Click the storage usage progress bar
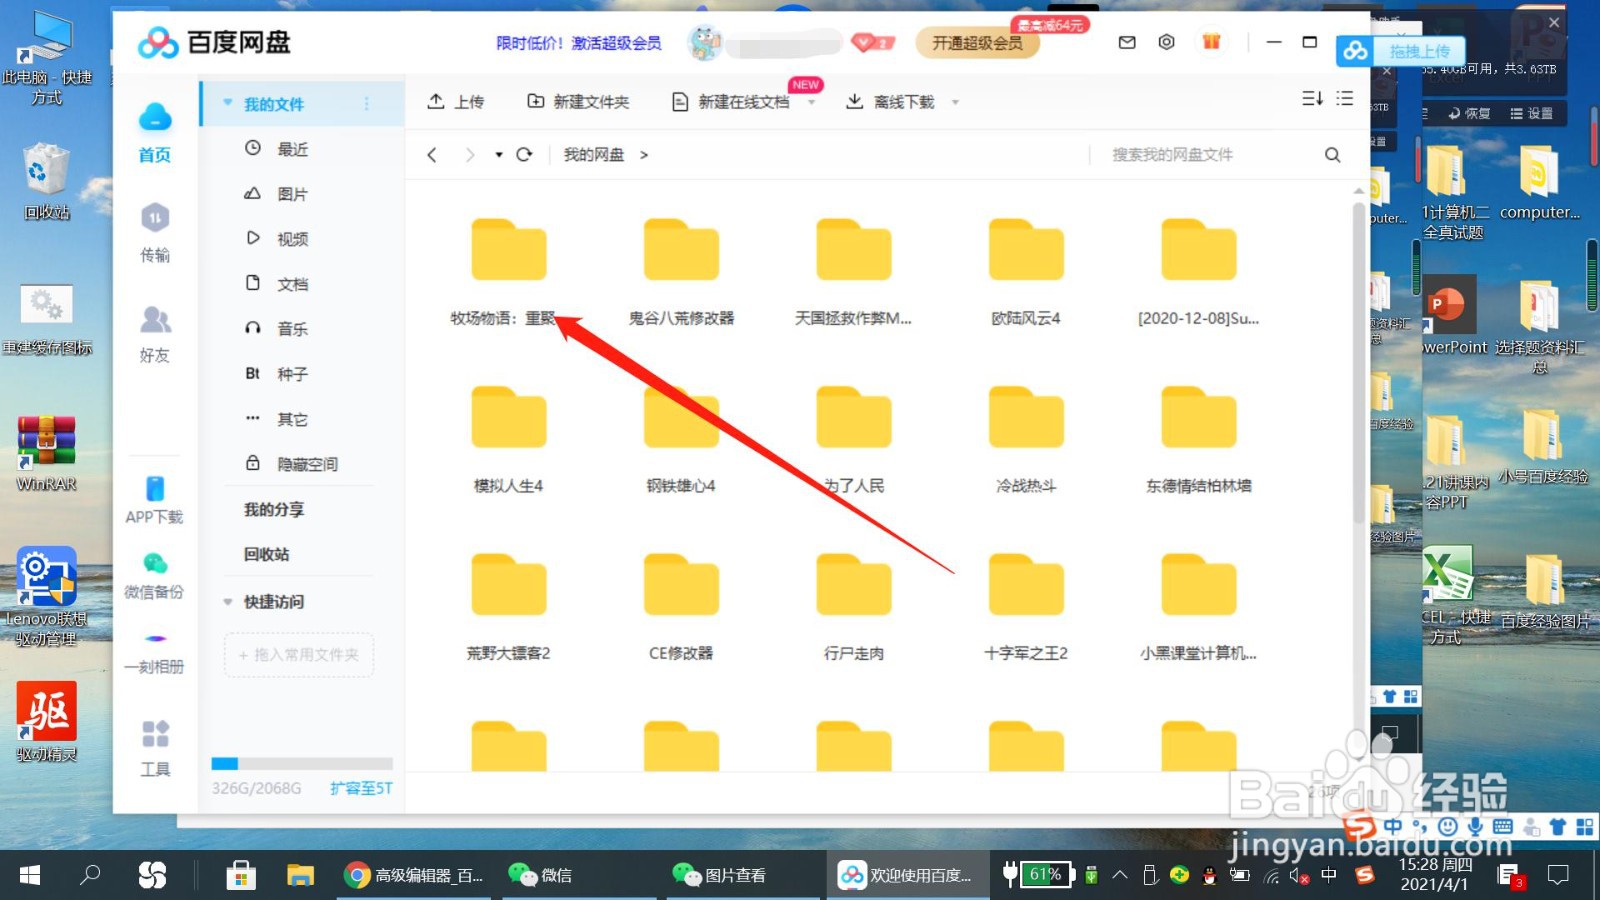This screenshot has width=1600, height=900. click(x=298, y=764)
